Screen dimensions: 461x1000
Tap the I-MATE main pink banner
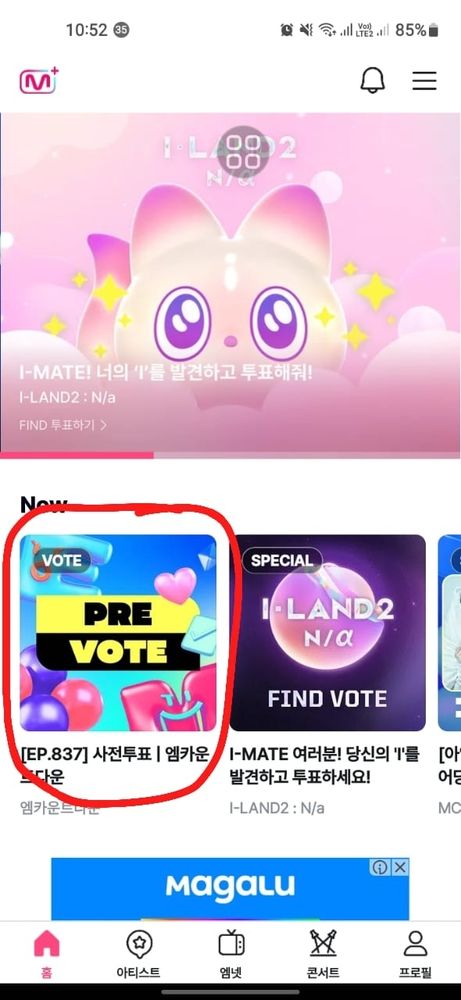[230, 283]
